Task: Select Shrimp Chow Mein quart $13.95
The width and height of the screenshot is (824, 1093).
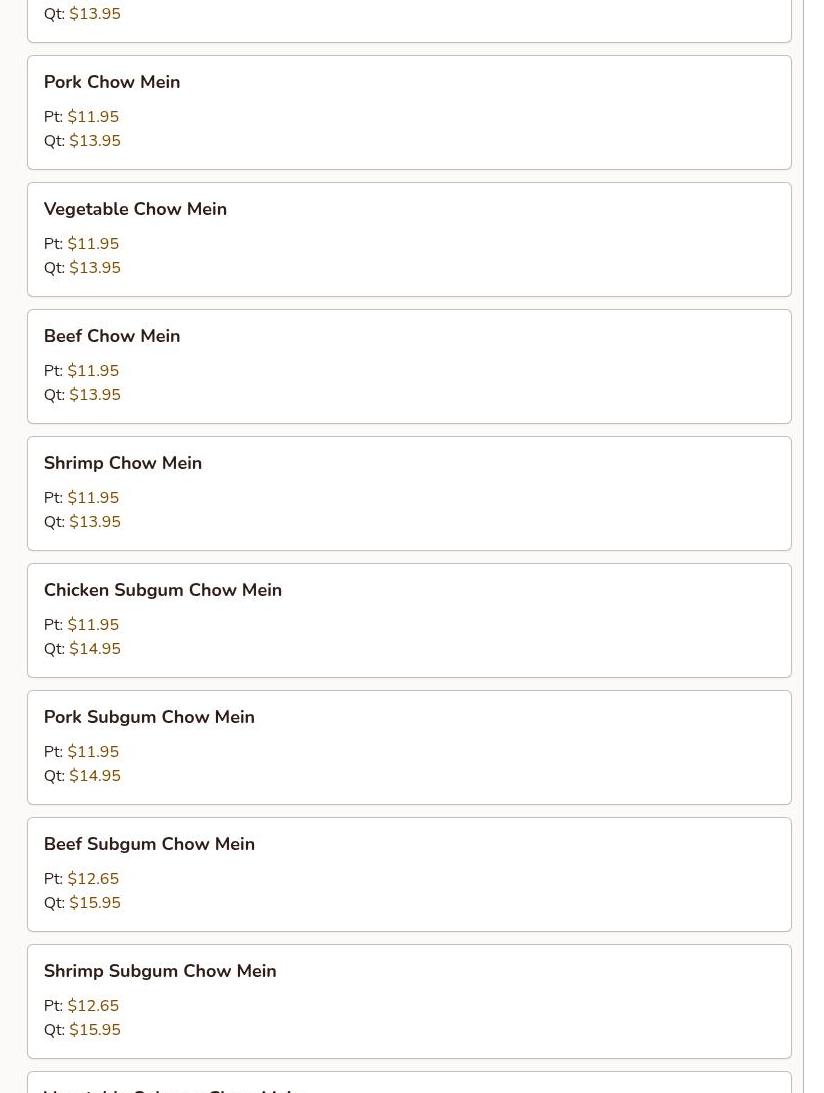Action: 95,521
